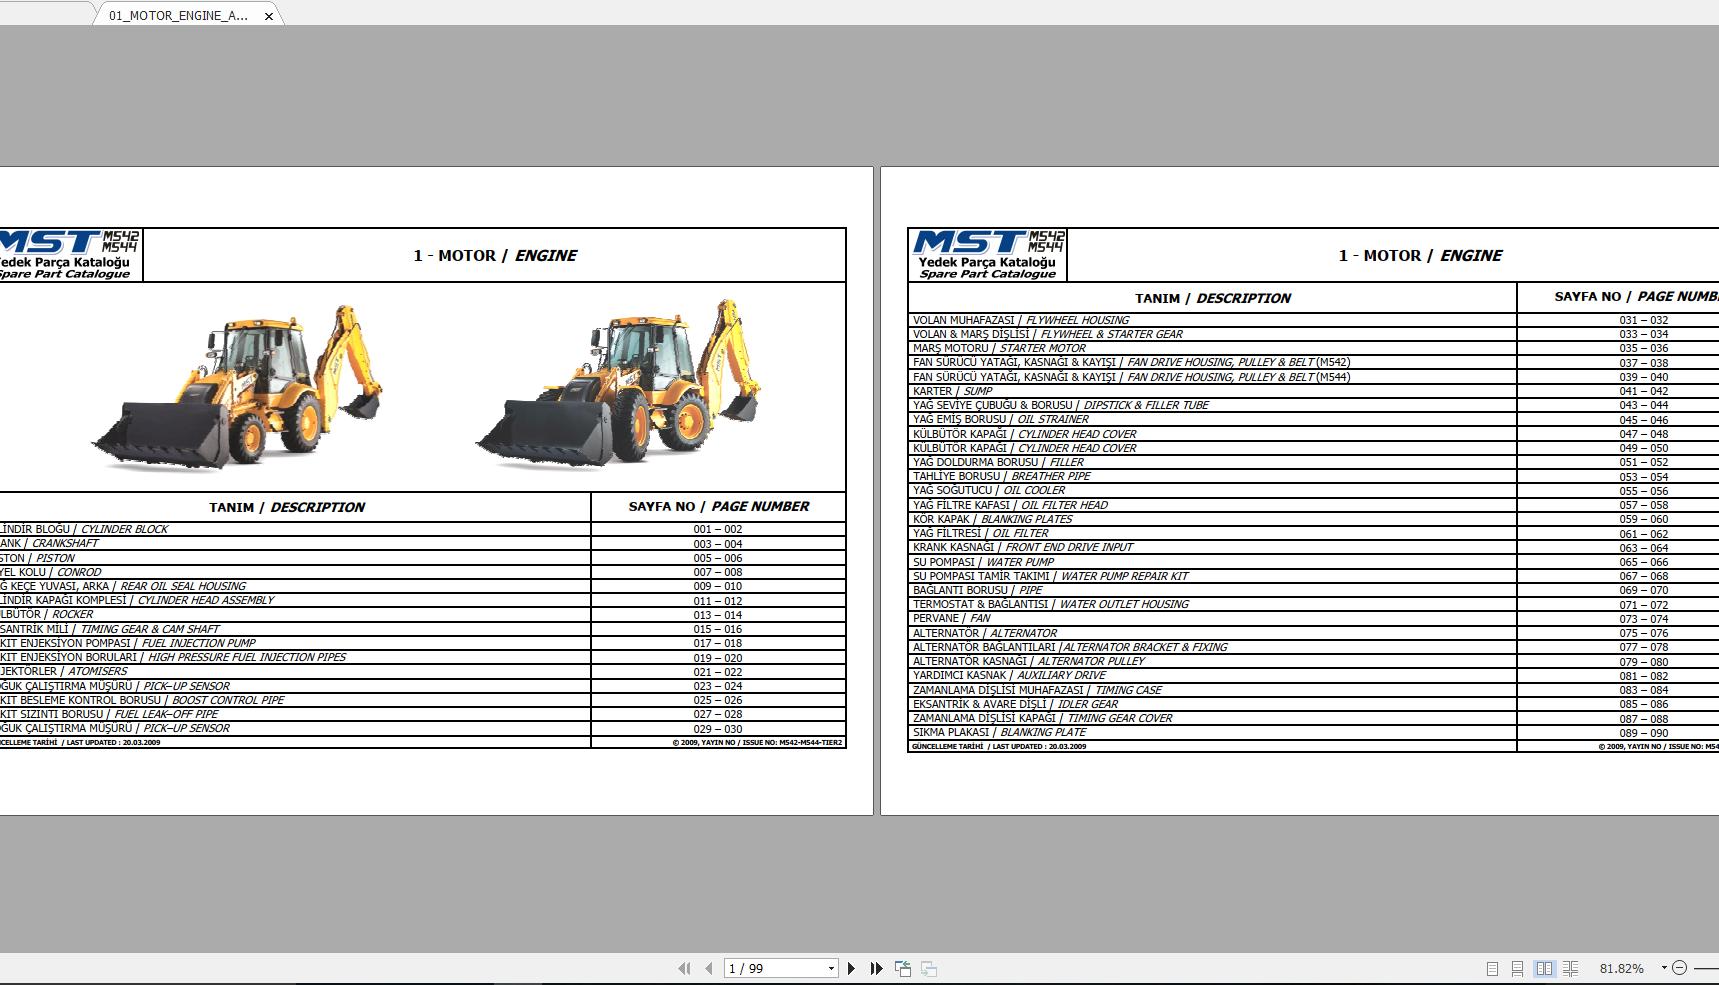Open the zoom percentage dropdown
This screenshot has width=1719, height=985.
pyautogui.click(x=1665, y=968)
